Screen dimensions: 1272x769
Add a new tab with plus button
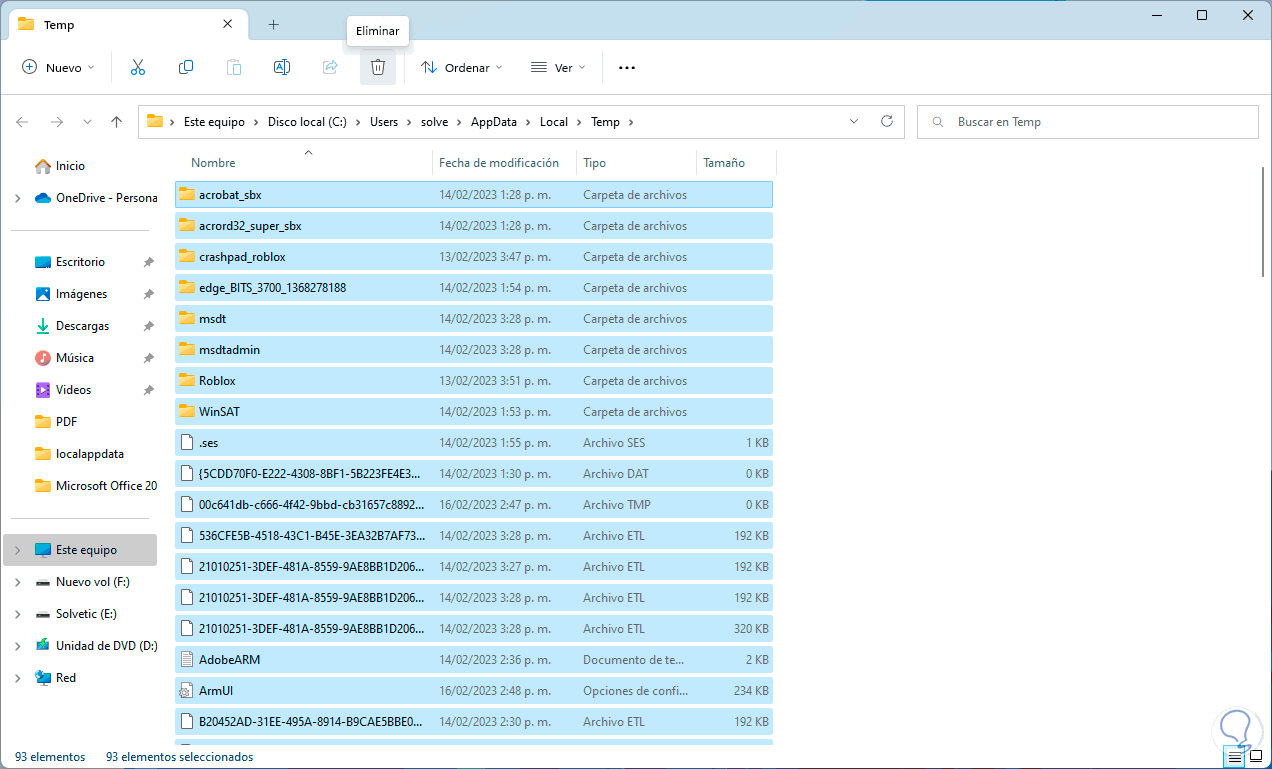pyautogui.click(x=273, y=24)
